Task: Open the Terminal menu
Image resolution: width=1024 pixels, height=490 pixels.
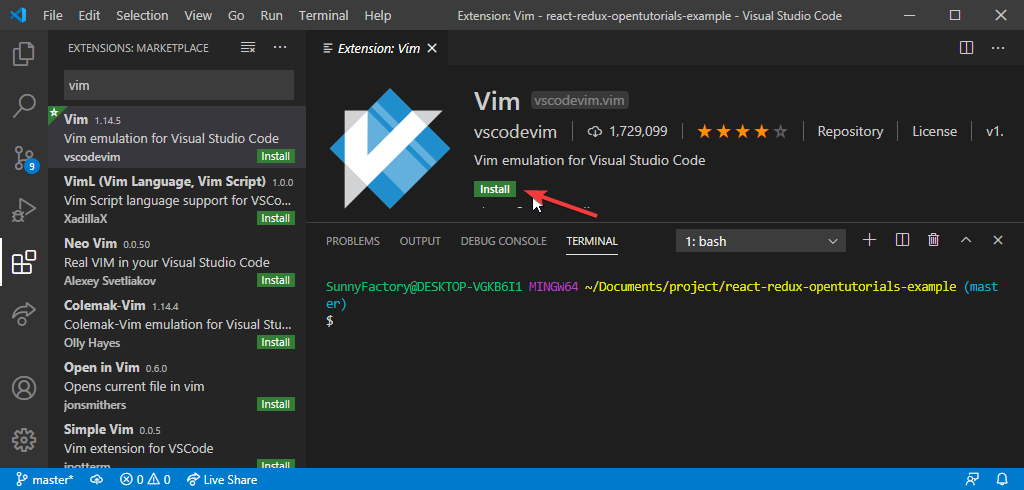Action: click(x=323, y=15)
